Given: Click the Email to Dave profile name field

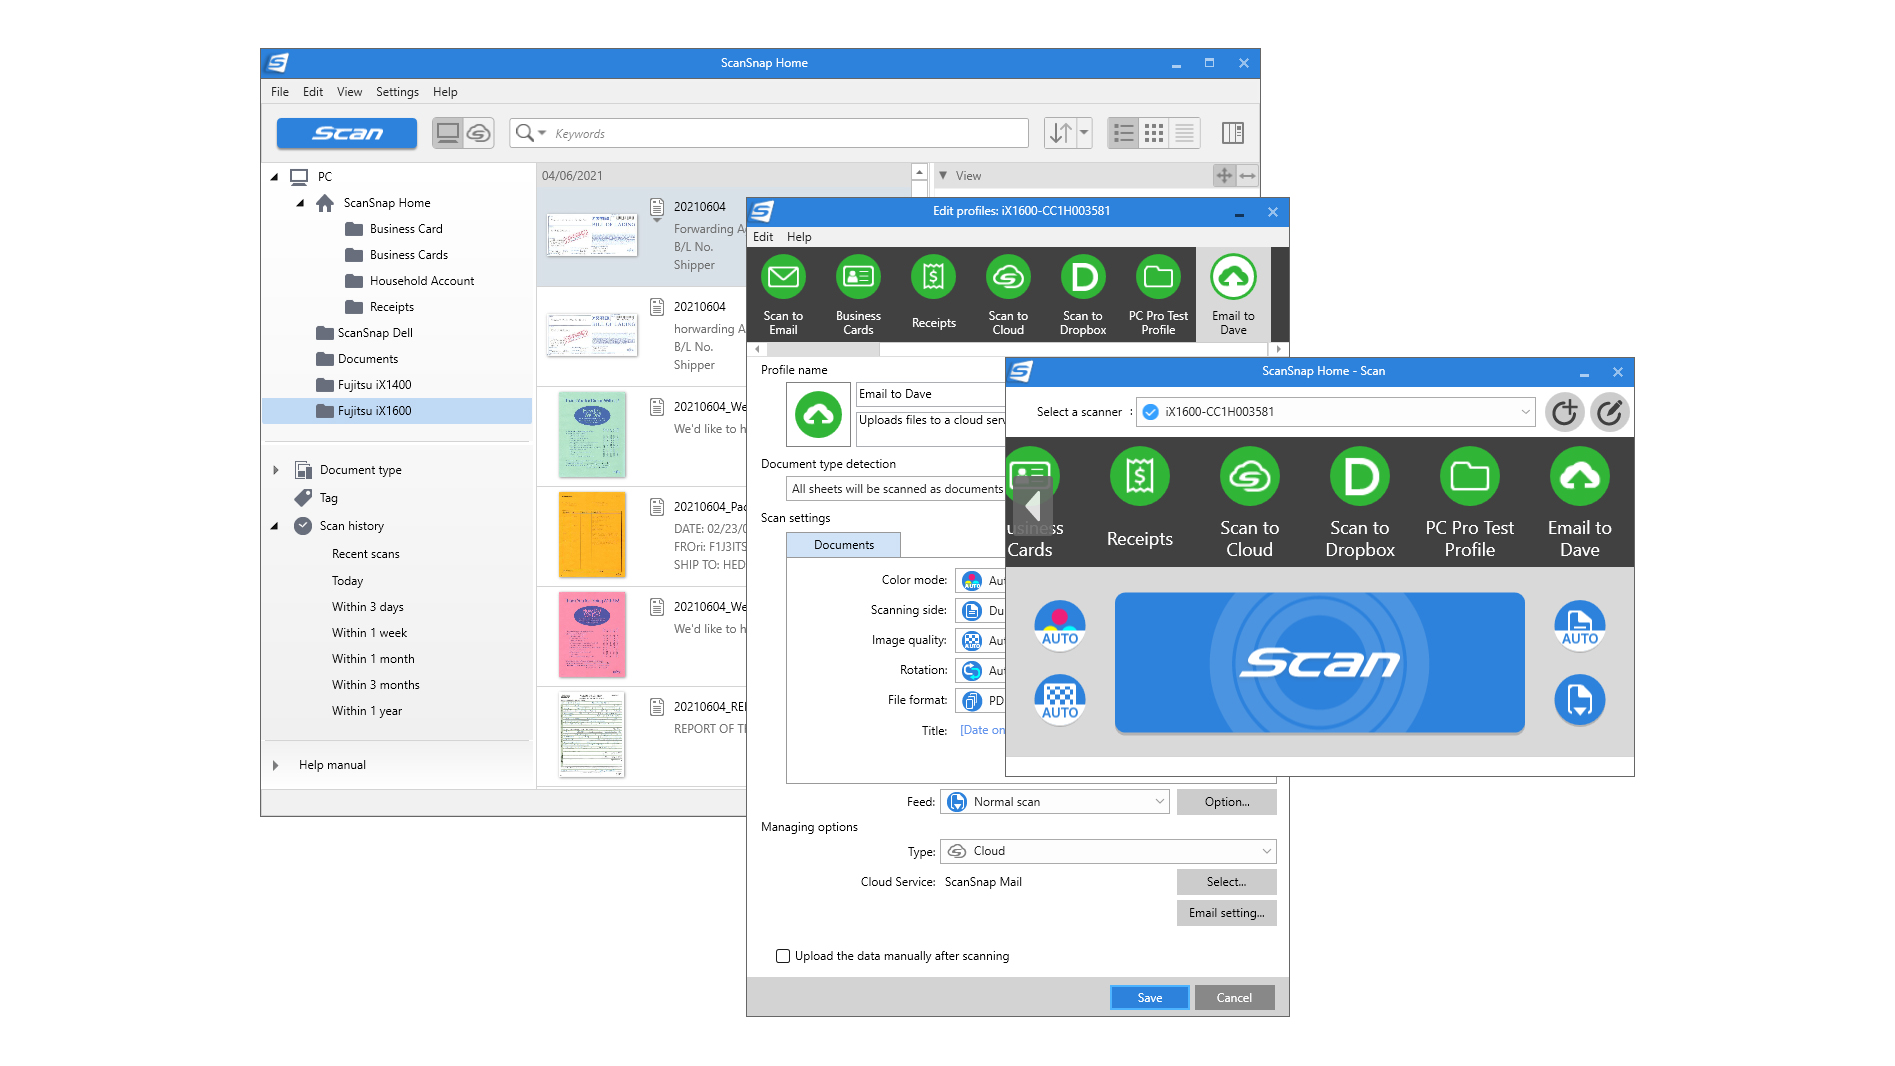Looking at the screenshot, I should point(931,394).
